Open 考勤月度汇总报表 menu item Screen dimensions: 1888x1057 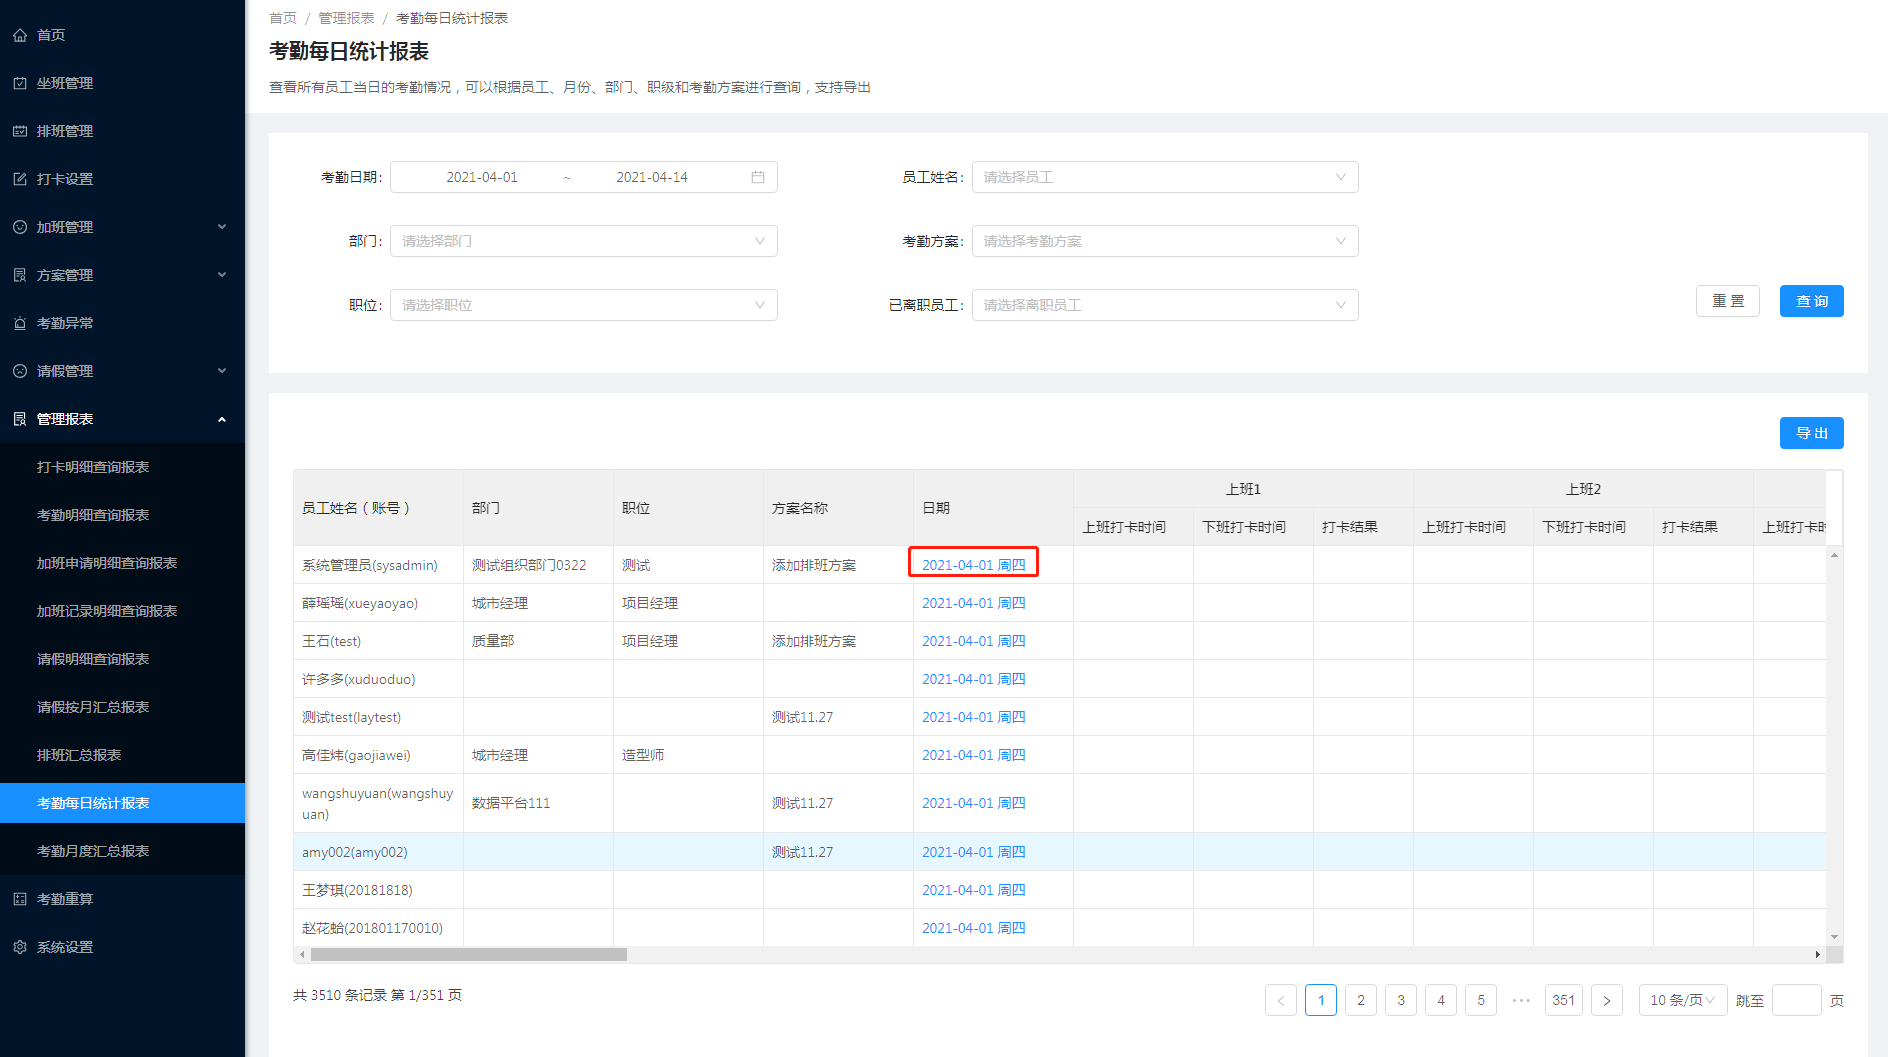pyautogui.click(x=122, y=851)
